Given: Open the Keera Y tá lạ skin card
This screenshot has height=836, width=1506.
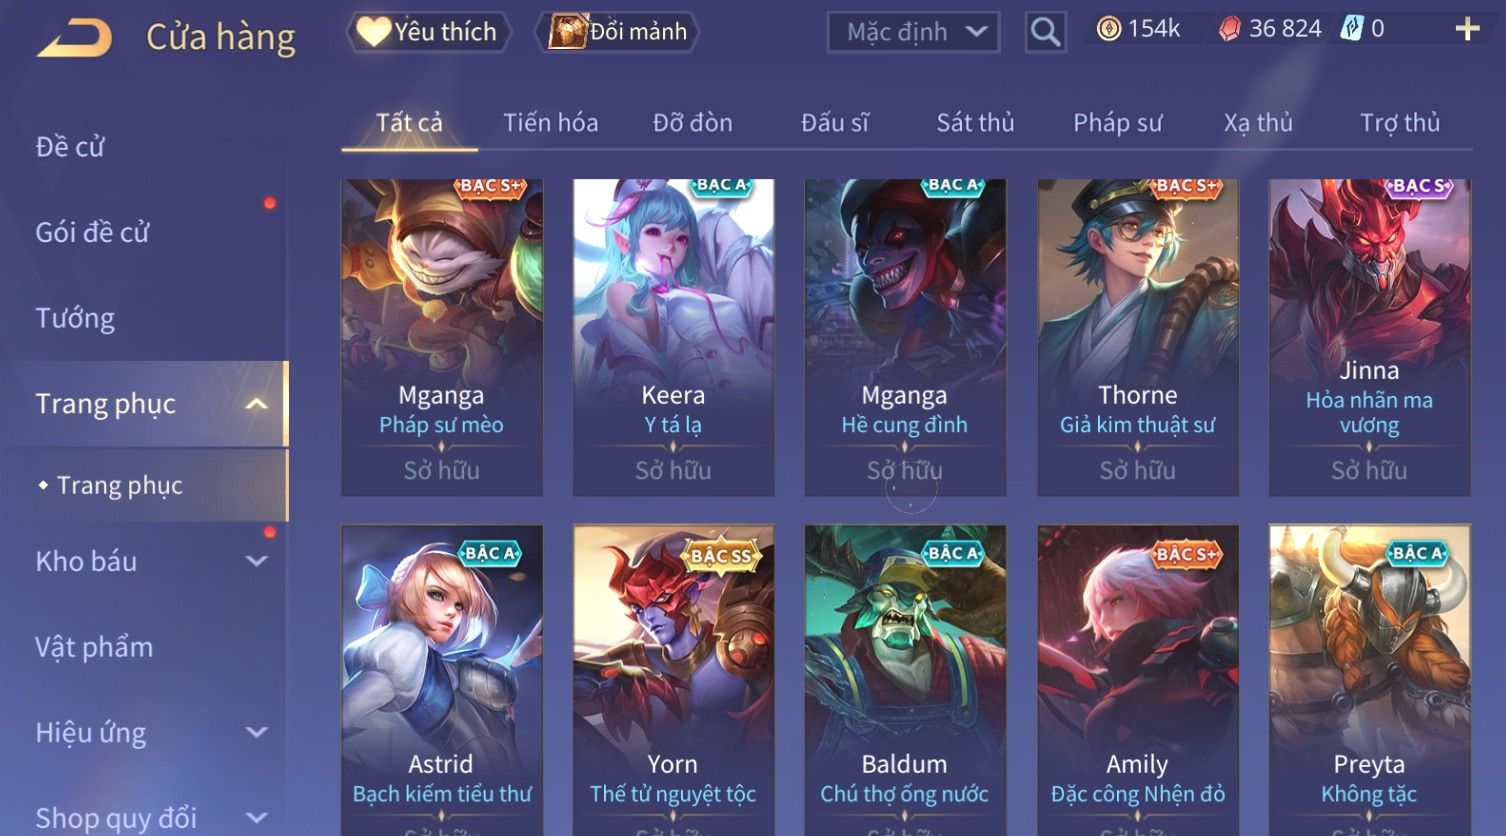Looking at the screenshot, I should click(x=673, y=337).
